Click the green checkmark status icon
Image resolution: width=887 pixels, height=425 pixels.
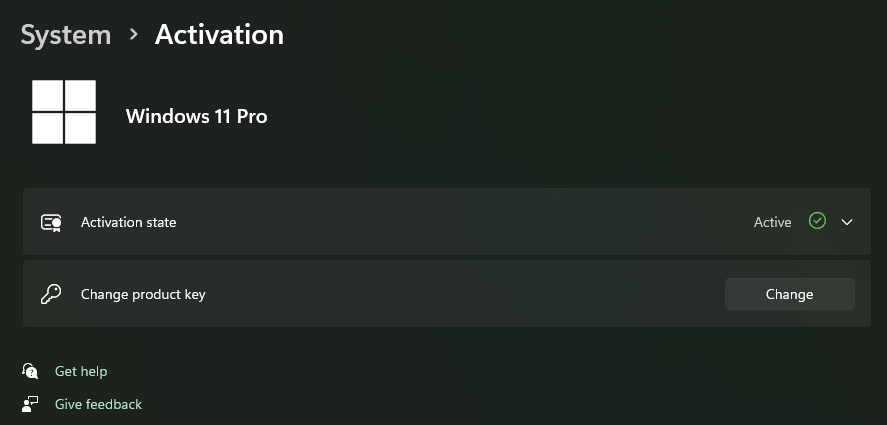(x=817, y=221)
